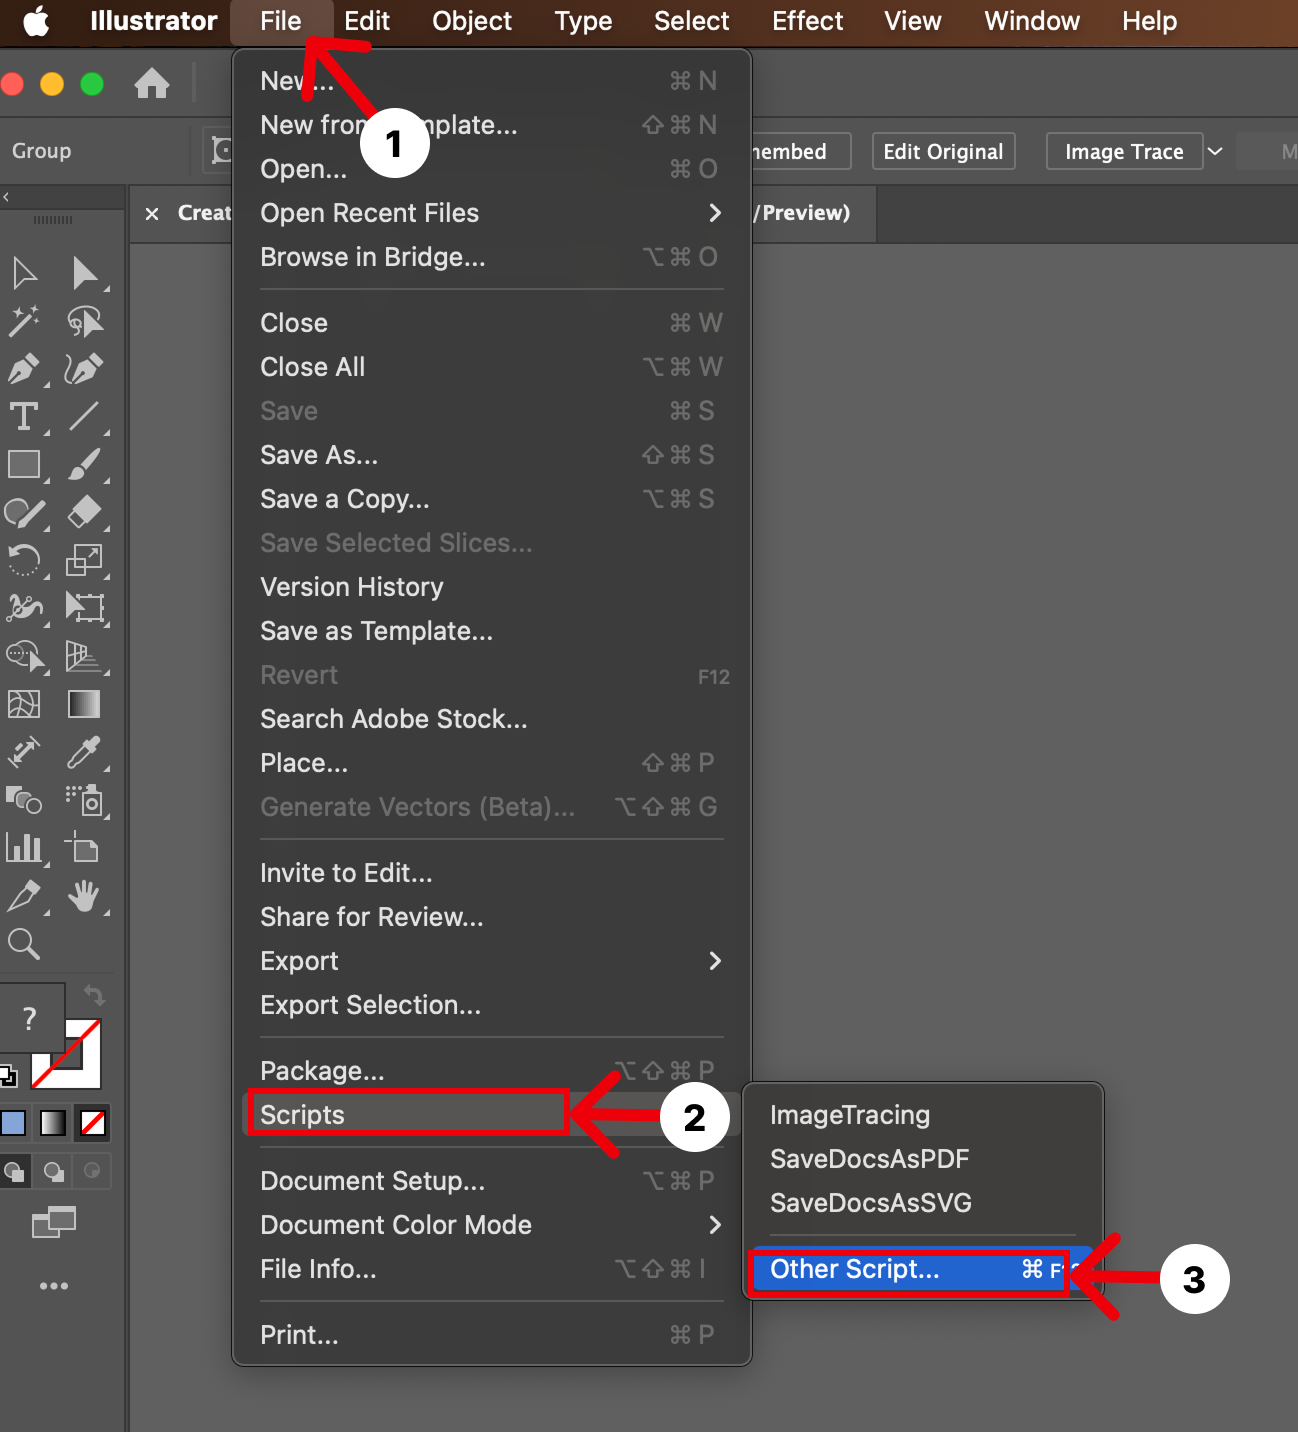1298x1432 pixels.
Task: Select the Column Graph tool
Action: click(24, 848)
